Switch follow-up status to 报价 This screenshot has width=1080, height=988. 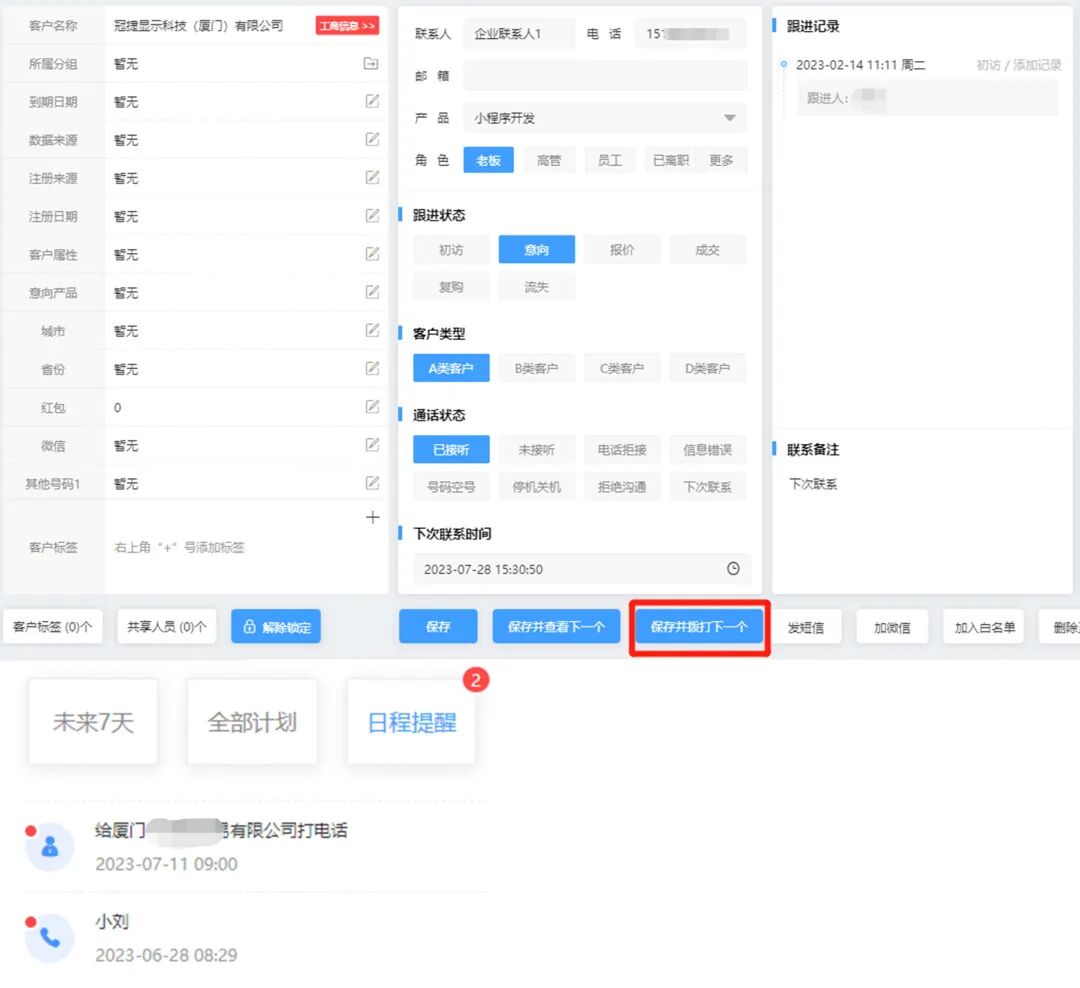click(x=622, y=249)
